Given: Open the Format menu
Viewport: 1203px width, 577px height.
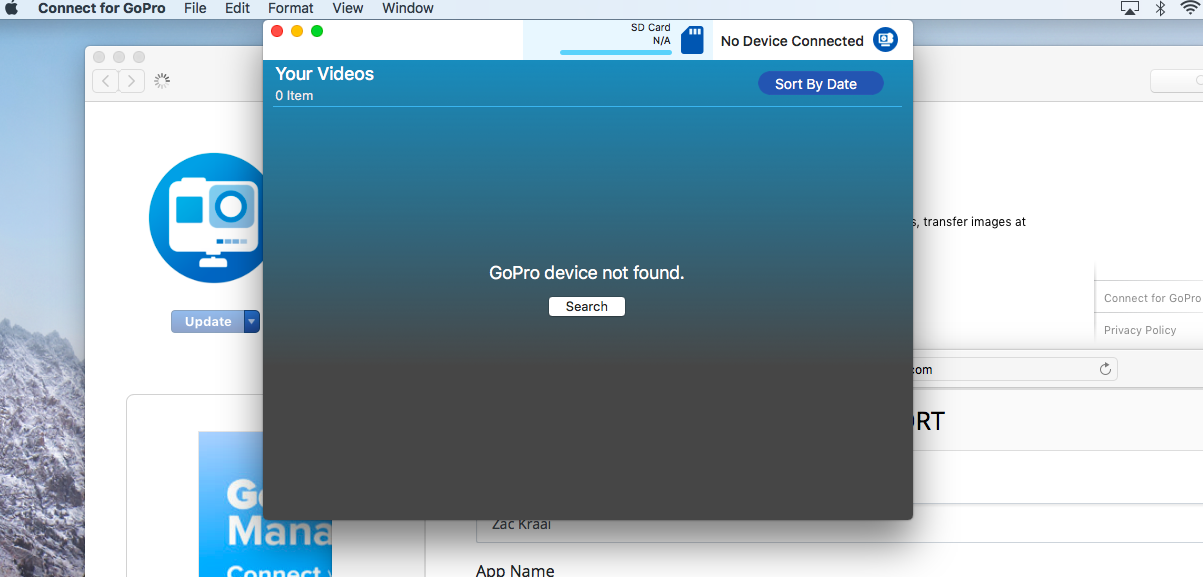Looking at the screenshot, I should pyautogui.click(x=291, y=8).
